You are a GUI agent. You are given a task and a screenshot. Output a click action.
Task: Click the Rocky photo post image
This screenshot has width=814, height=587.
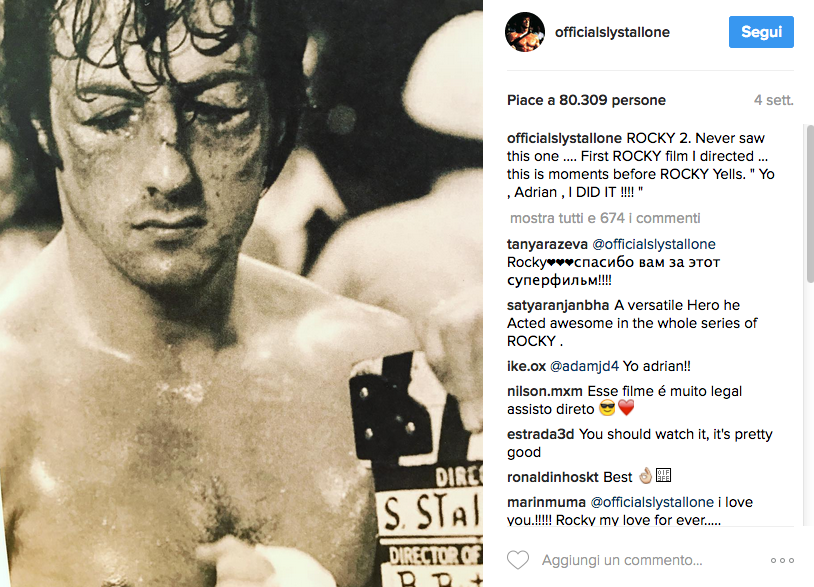[x=241, y=293]
